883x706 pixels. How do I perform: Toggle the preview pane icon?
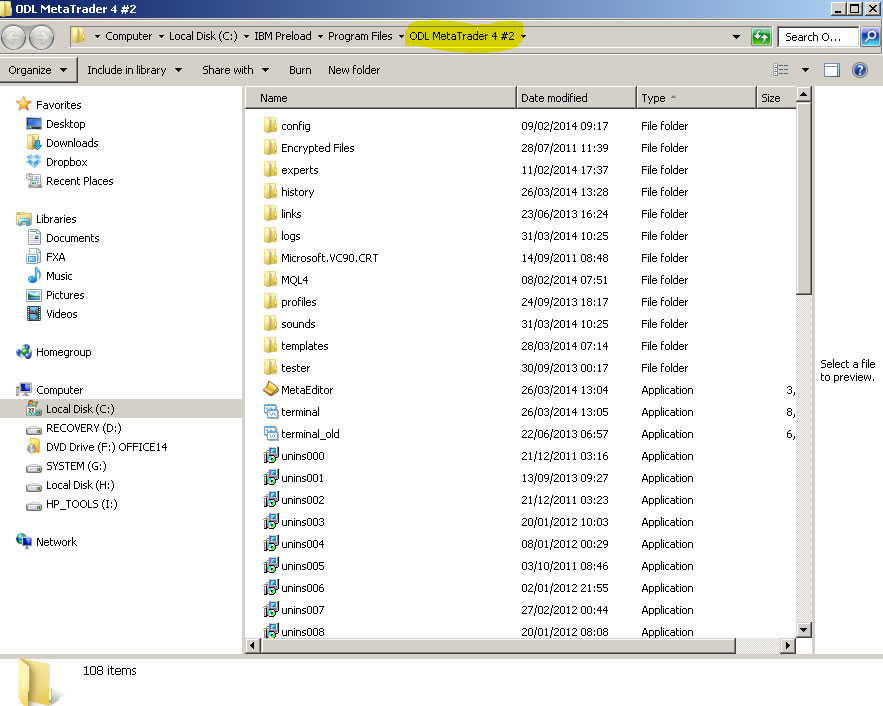coord(831,70)
